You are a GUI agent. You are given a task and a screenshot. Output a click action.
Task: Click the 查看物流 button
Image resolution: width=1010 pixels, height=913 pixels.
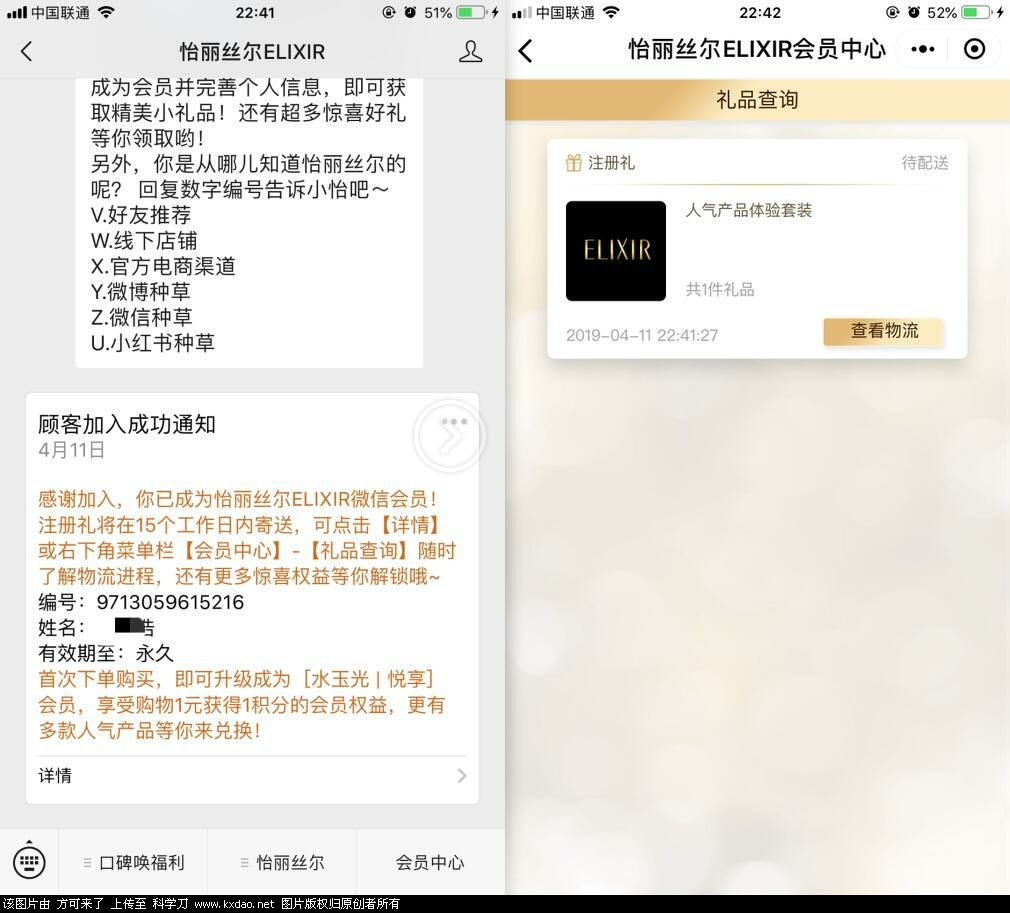884,331
